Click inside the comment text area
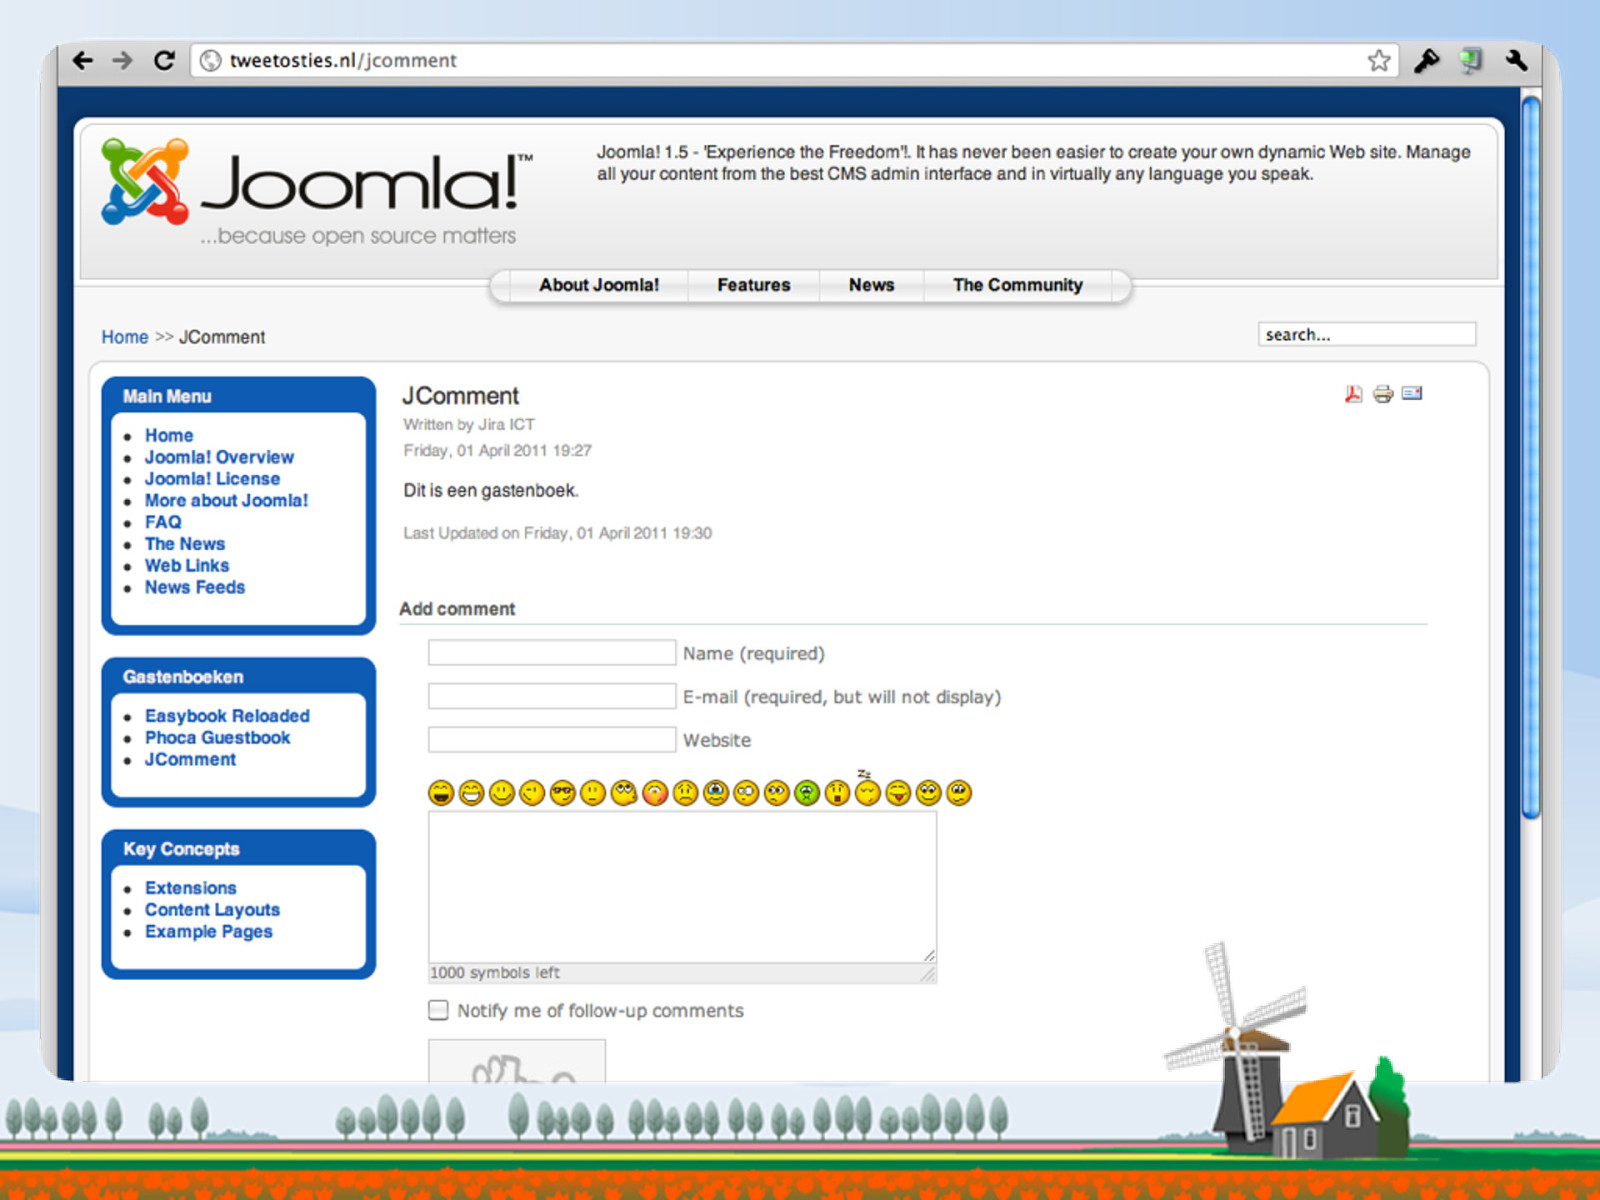 pos(682,887)
